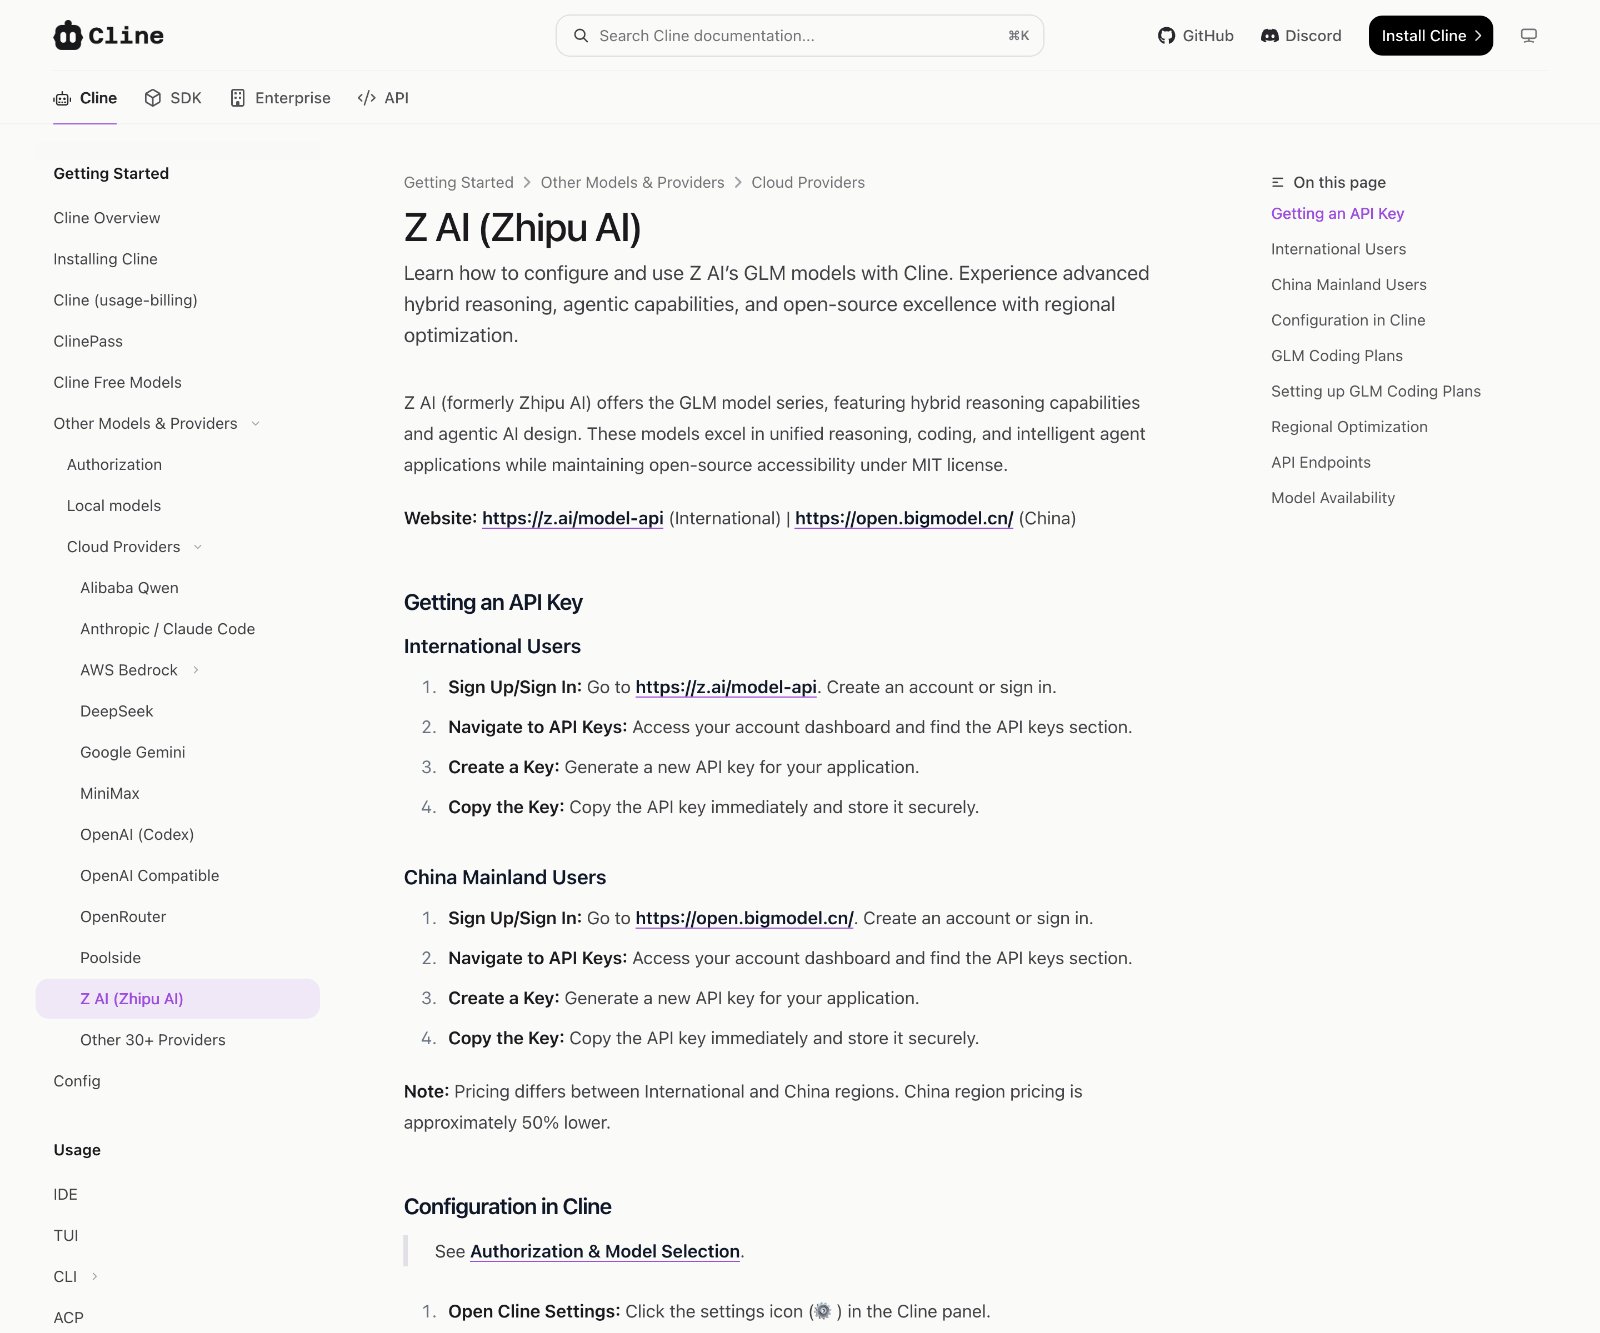Click the Install Cline button
This screenshot has width=1600, height=1333.
[x=1430, y=36]
